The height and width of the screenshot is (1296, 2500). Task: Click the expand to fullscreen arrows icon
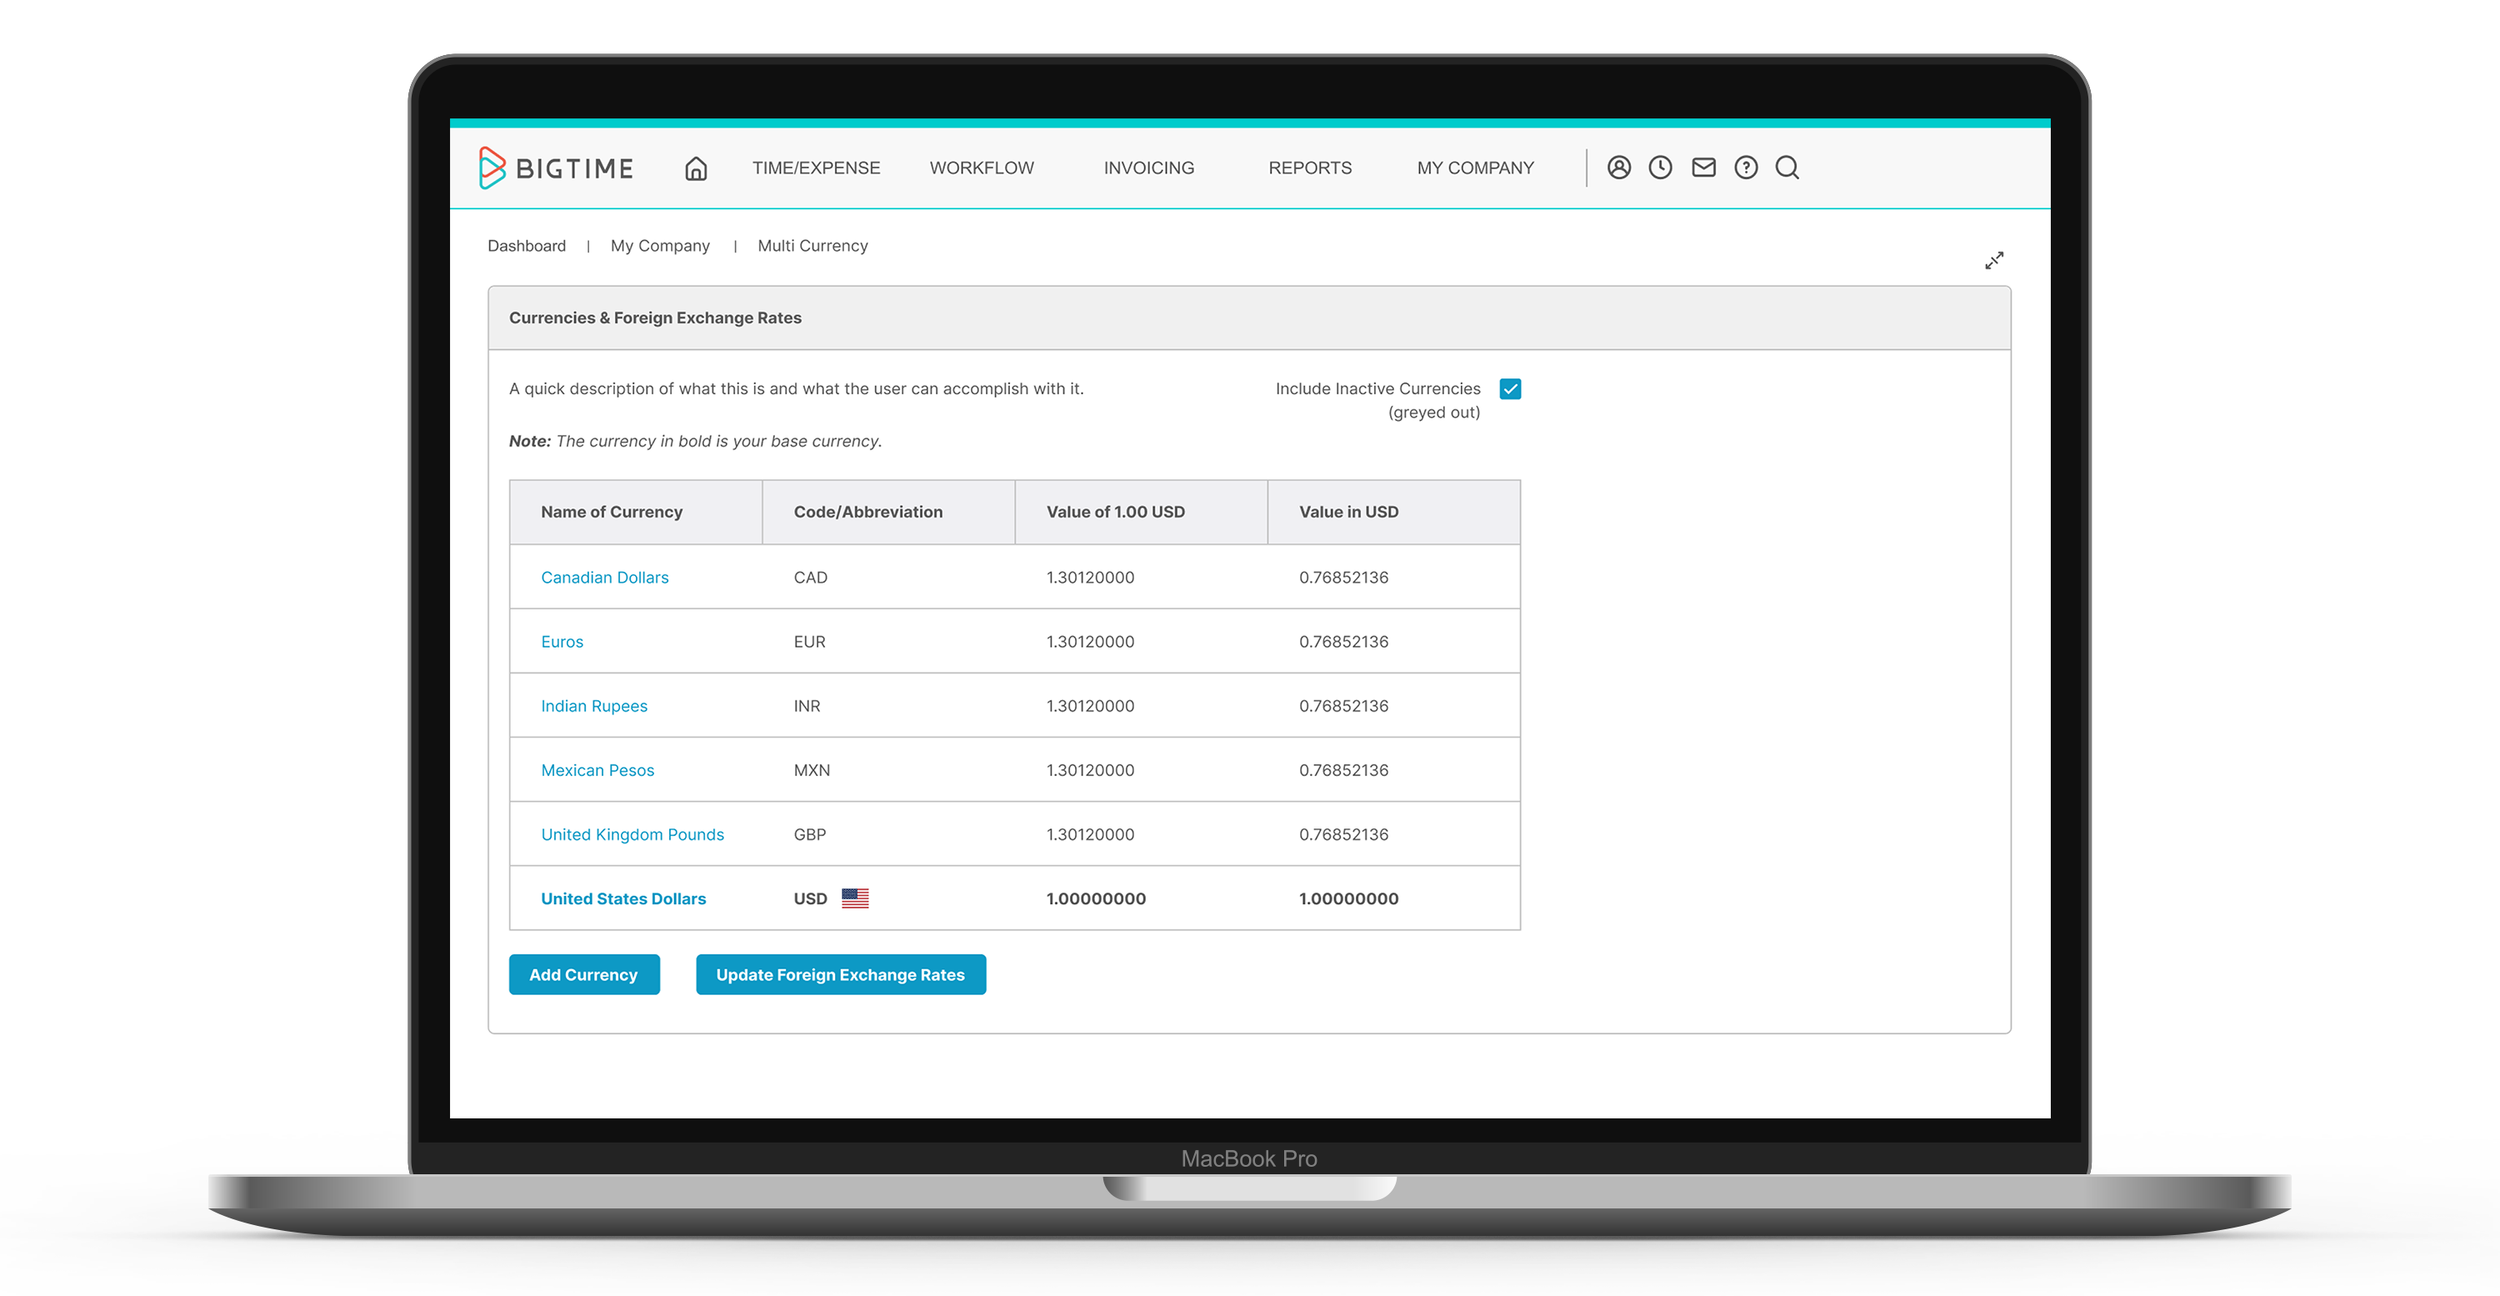point(1994,261)
